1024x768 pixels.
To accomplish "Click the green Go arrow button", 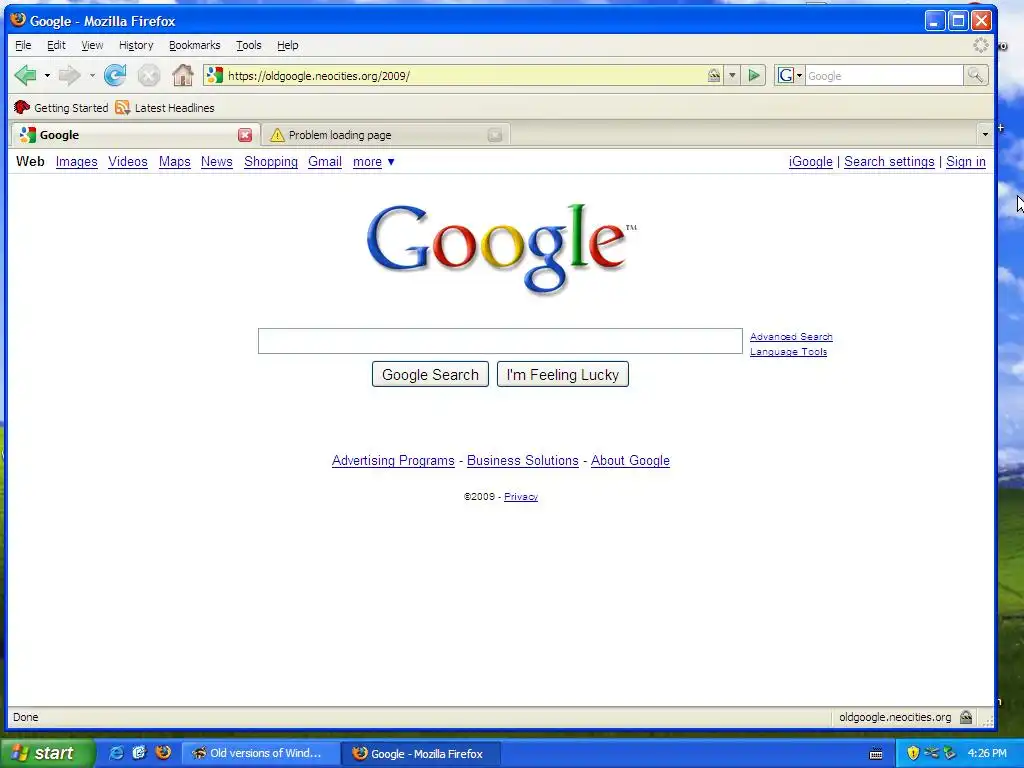I will pyautogui.click(x=754, y=76).
